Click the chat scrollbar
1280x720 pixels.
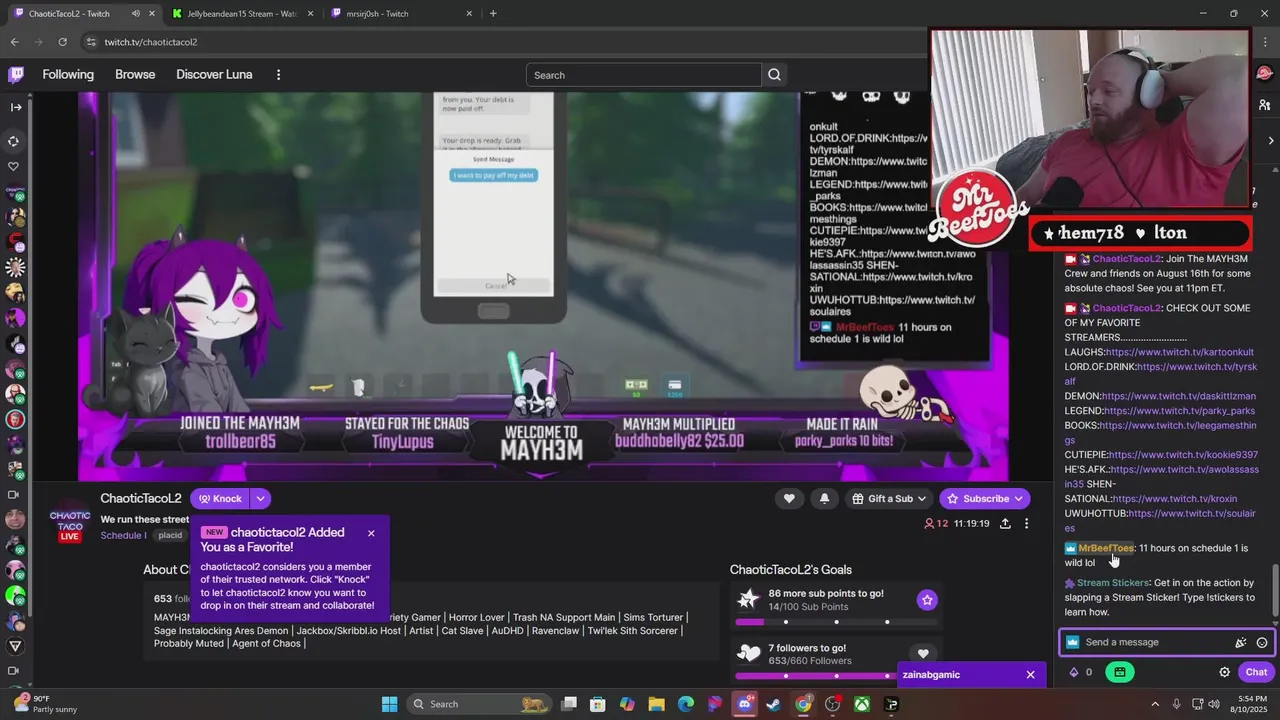coord(1274,590)
